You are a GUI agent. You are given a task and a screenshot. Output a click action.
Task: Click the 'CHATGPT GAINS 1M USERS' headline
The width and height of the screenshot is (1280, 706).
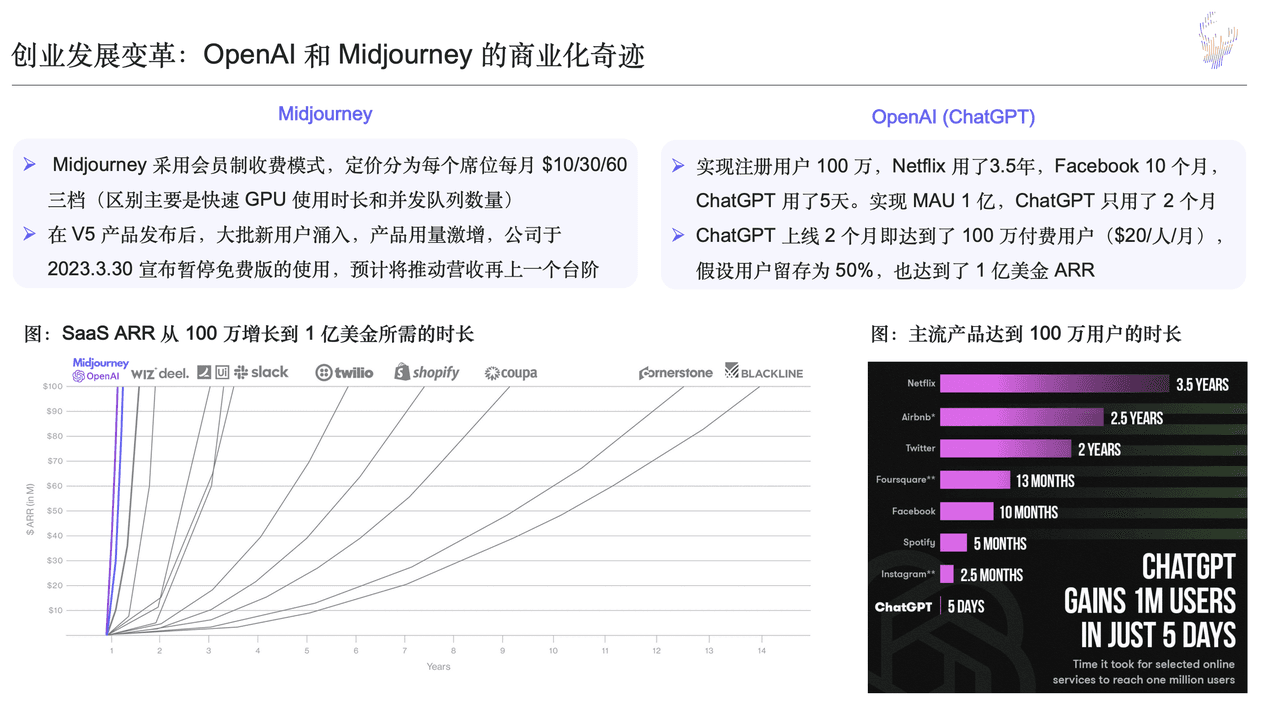[1150, 601]
